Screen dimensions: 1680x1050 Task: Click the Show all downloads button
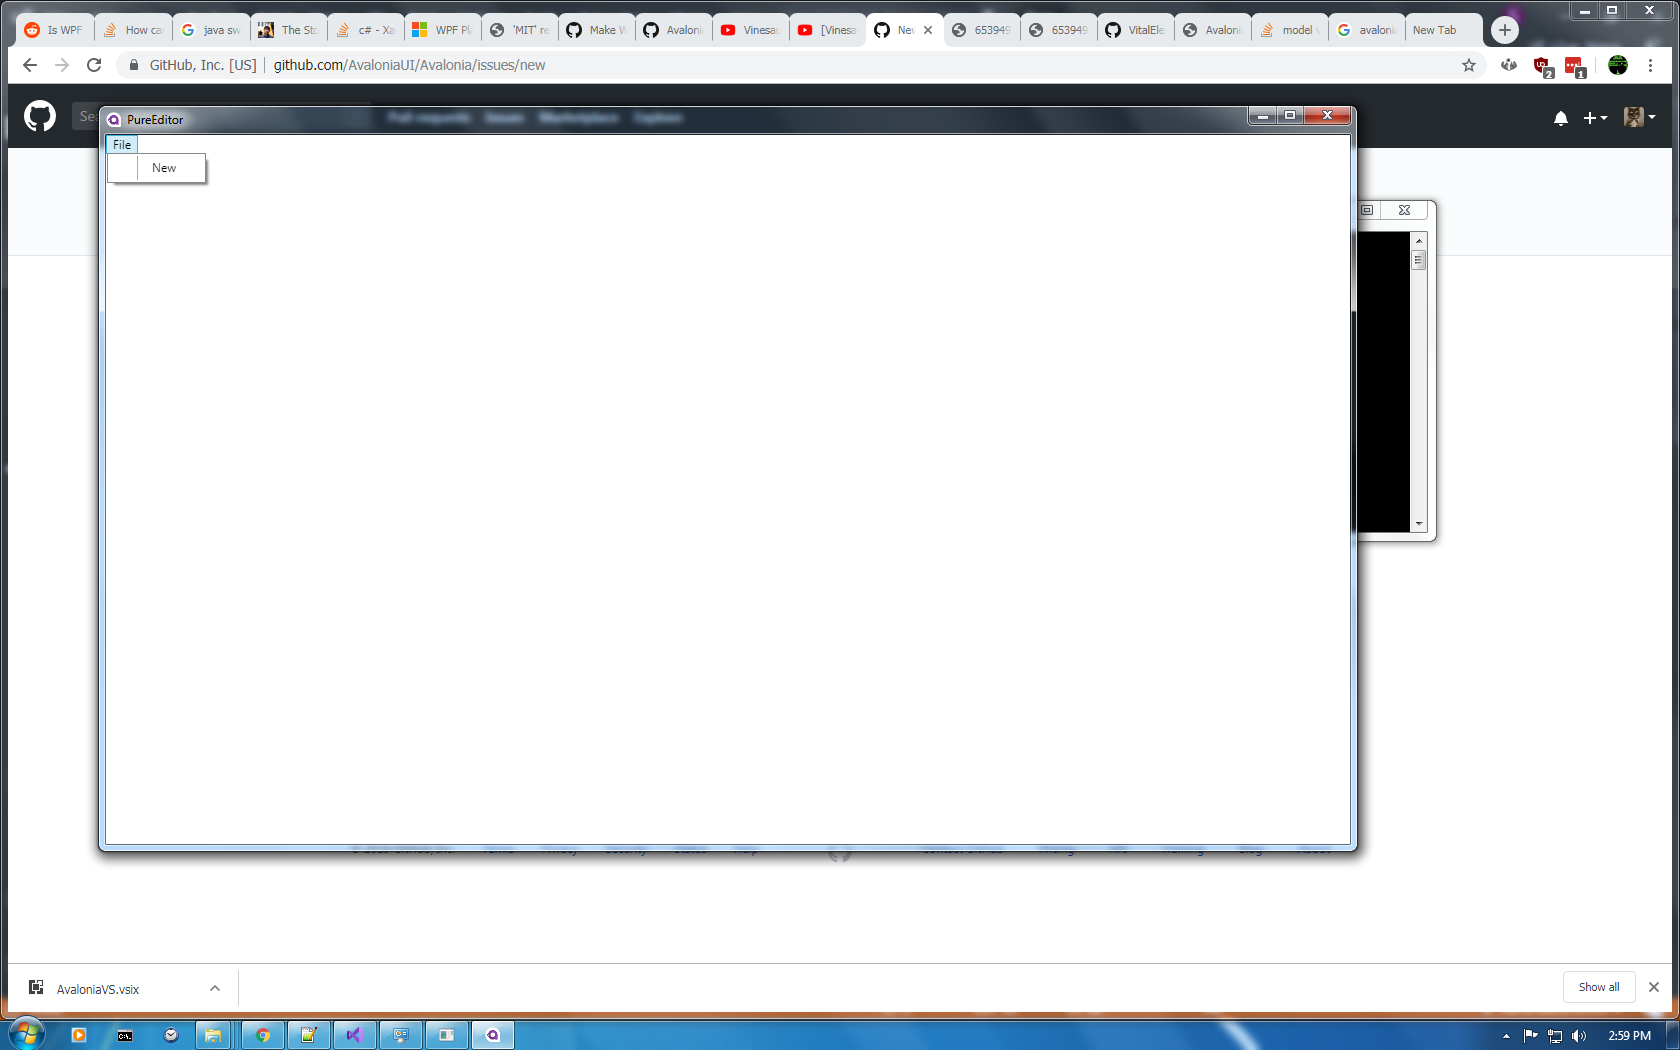coord(1598,987)
